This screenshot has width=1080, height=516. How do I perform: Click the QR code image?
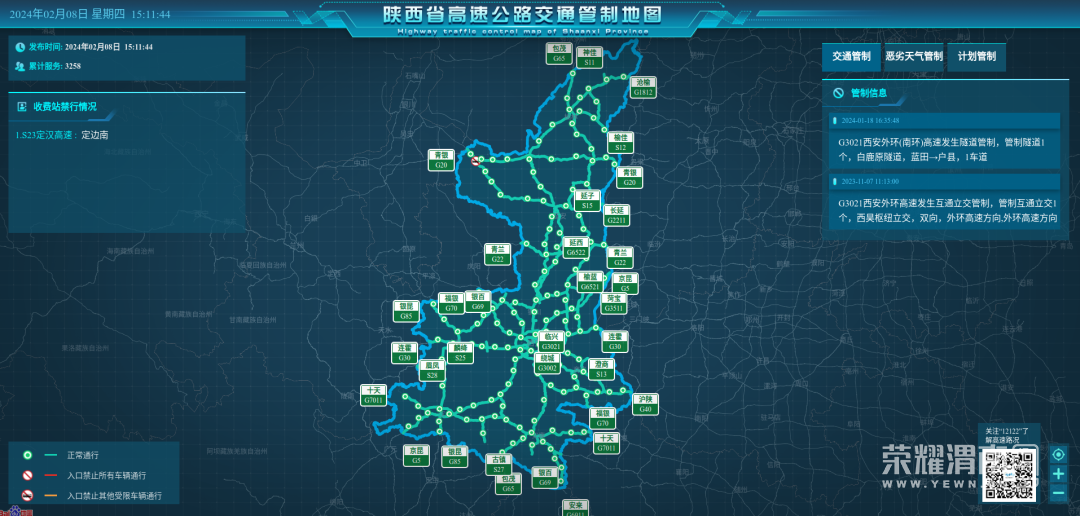[x=1010, y=473]
